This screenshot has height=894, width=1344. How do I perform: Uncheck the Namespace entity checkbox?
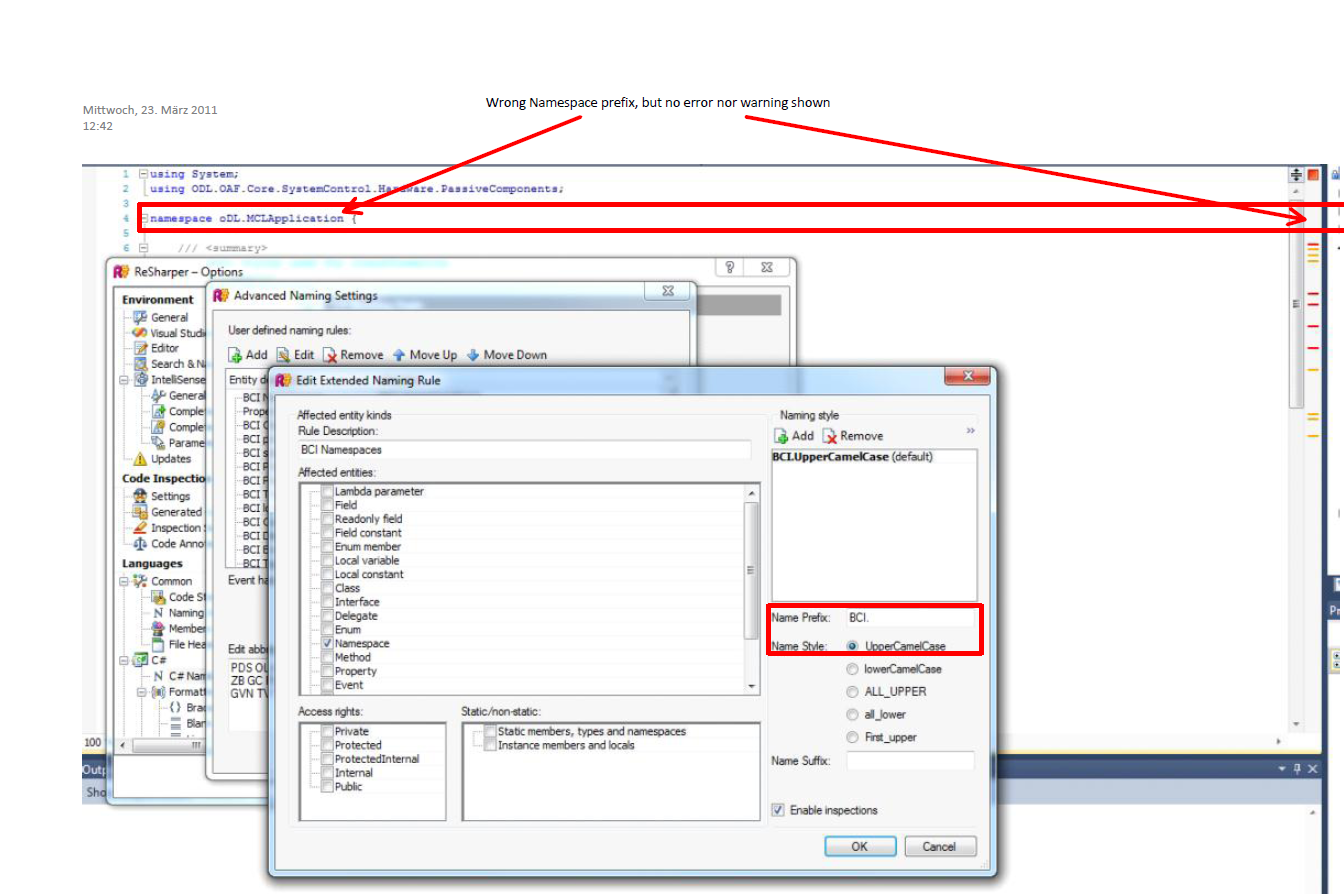(x=327, y=644)
